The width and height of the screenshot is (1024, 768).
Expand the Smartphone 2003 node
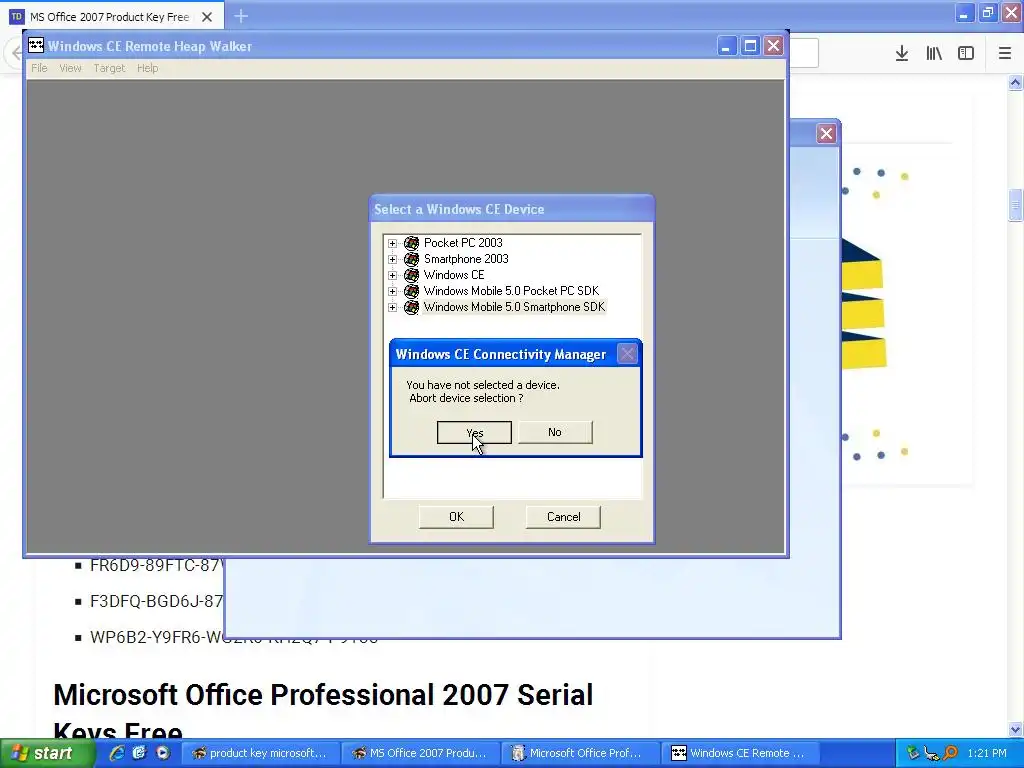(392, 259)
